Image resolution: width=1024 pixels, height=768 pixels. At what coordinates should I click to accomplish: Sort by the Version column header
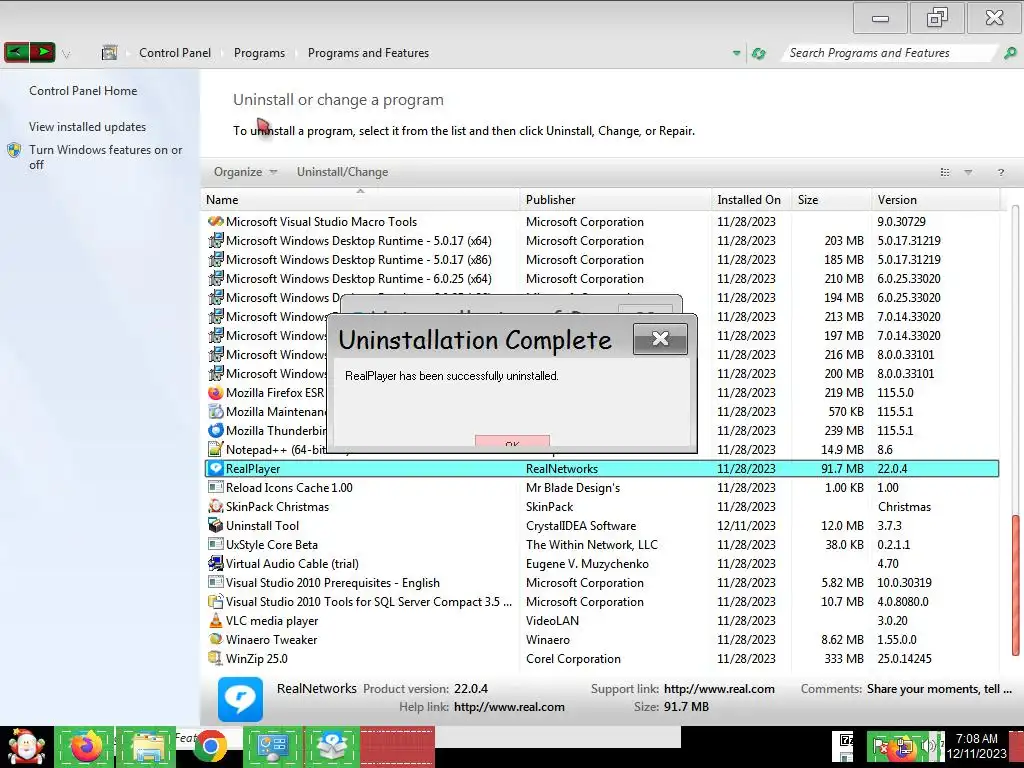(935, 200)
